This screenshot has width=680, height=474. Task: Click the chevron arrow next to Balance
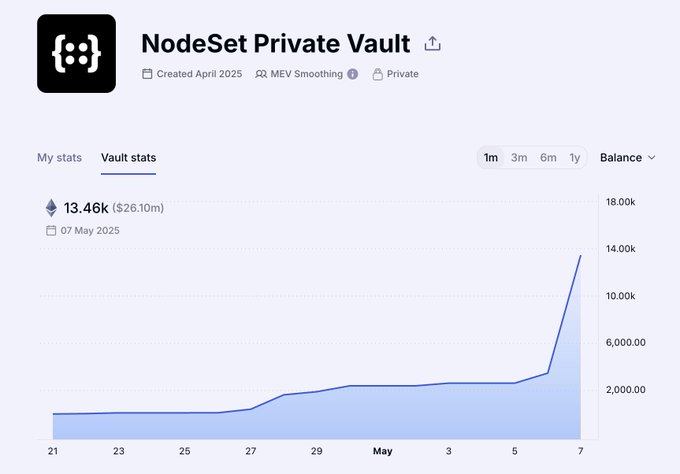652,158
